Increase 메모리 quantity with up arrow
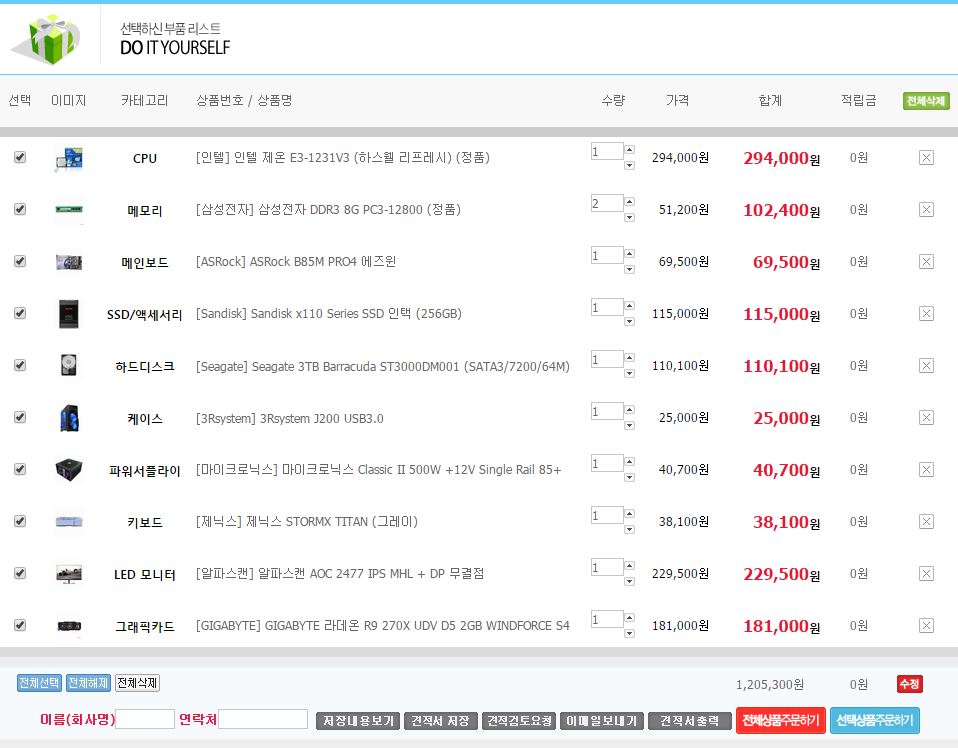This screenshot has width=958, height=748. pyautogui.click(x=629, y=202)
